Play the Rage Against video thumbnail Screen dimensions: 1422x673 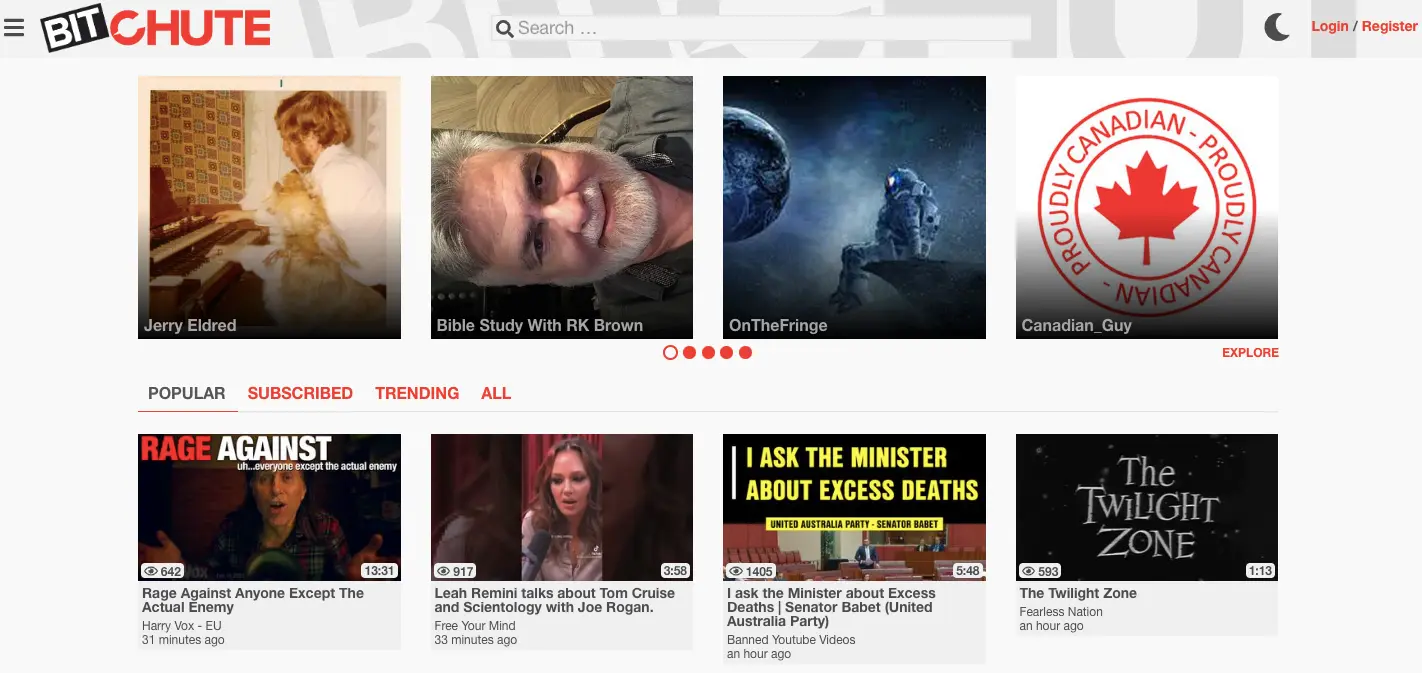(269, 507)
